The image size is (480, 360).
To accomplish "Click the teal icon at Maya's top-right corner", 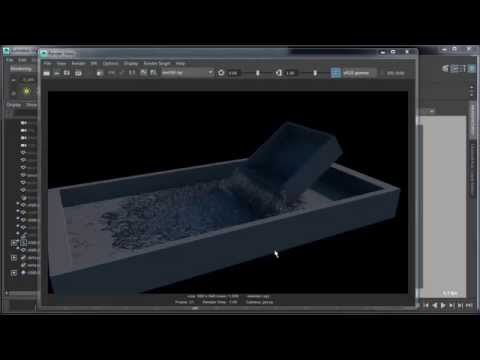I will click(472, 69).
